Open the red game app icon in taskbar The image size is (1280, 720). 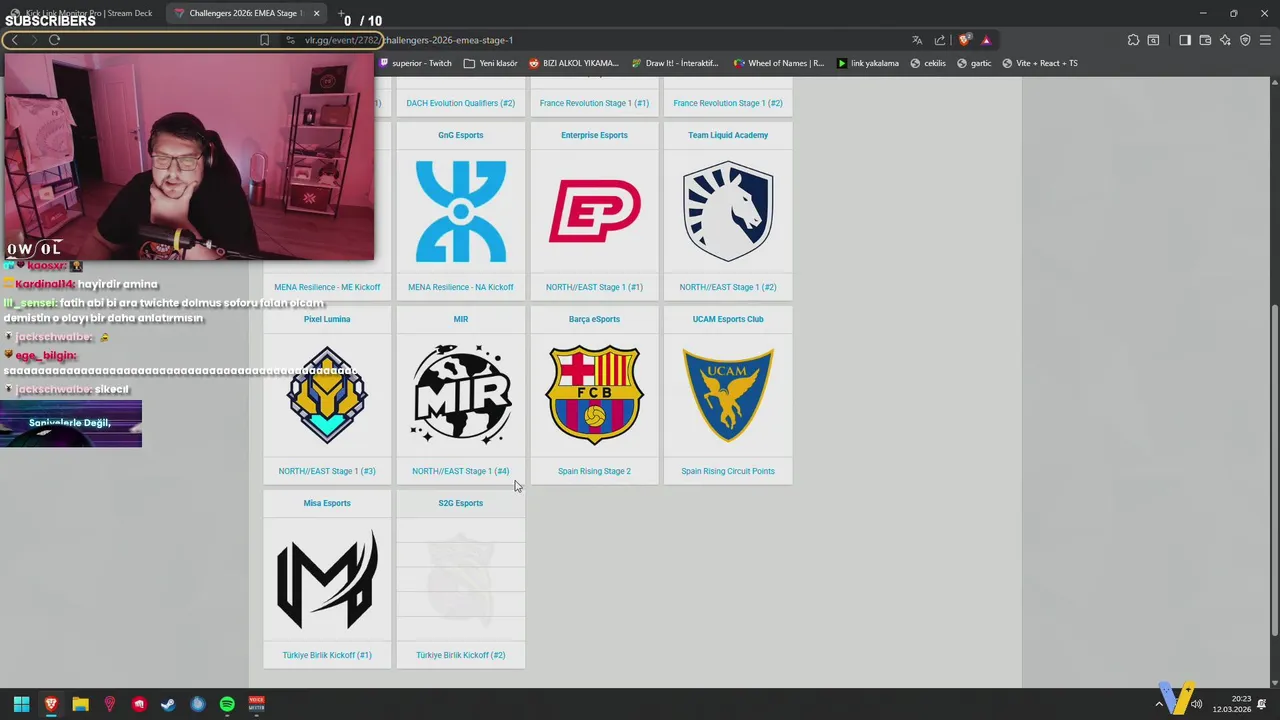[139, 704]
